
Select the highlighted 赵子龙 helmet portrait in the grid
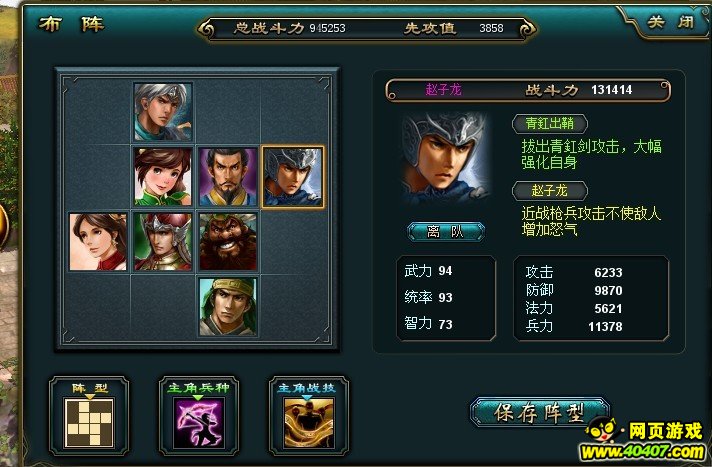[x=293, y=177]
